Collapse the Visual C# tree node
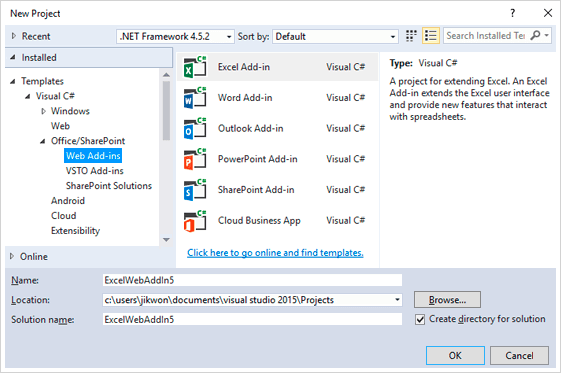Image resolution: width=561 pixels, height=373 pixels. 28,96
